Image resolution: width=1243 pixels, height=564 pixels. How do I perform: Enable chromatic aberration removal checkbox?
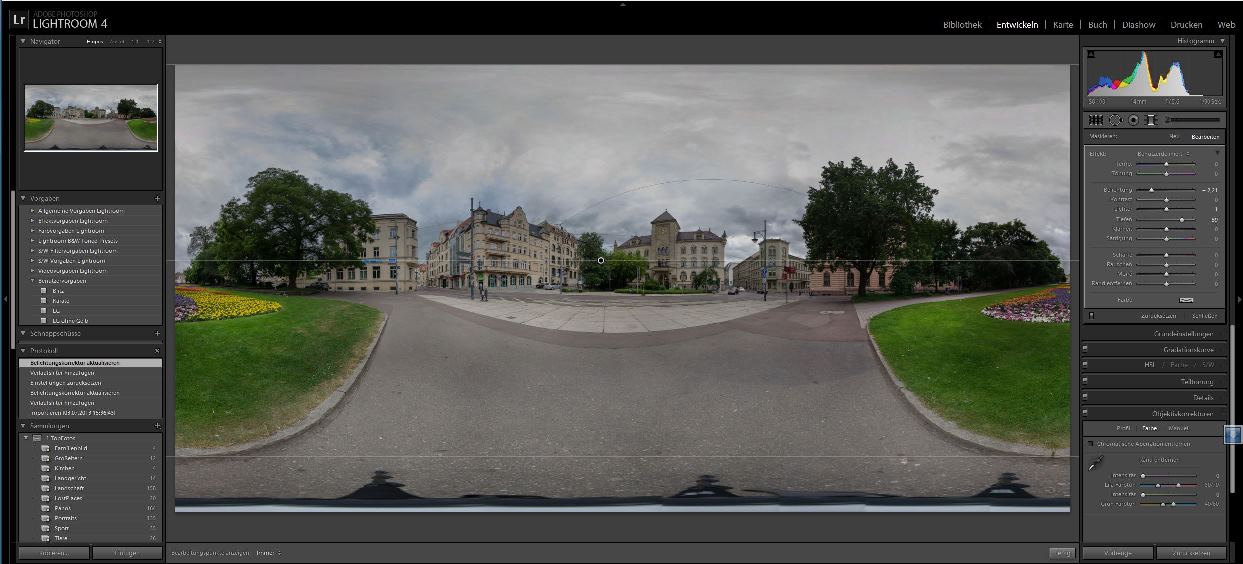pos(1090,443)
